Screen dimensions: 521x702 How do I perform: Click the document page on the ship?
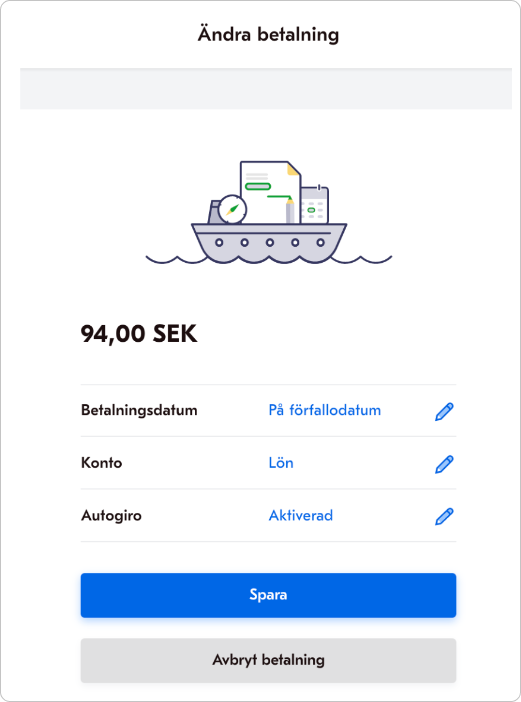(270, 192)
